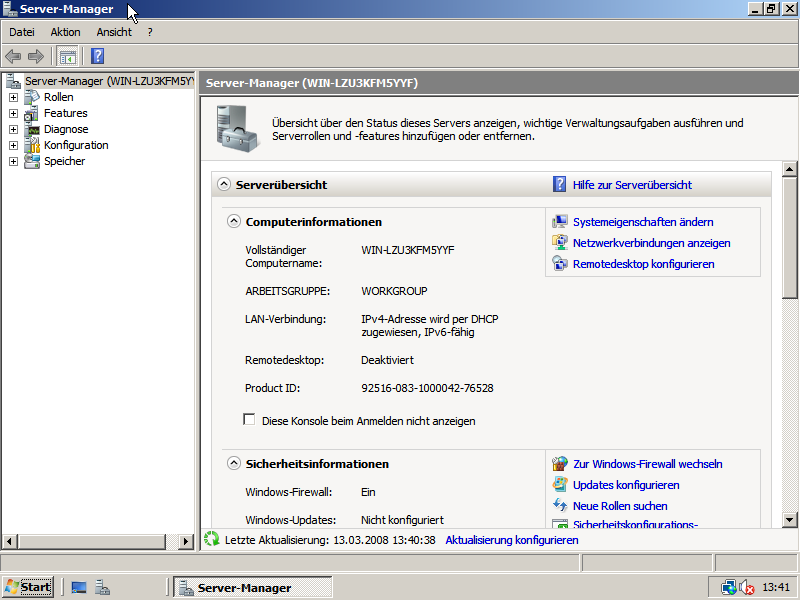Click the muted volume tray icon
Image resolution: width=800 pixels, height=600 pixels.
(x=746, y=588)
